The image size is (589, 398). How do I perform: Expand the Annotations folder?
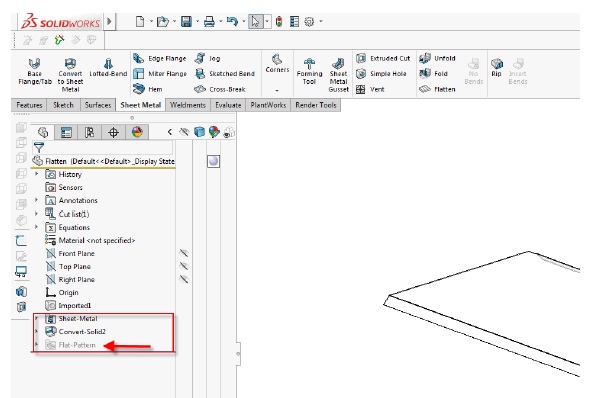point(36,200)
